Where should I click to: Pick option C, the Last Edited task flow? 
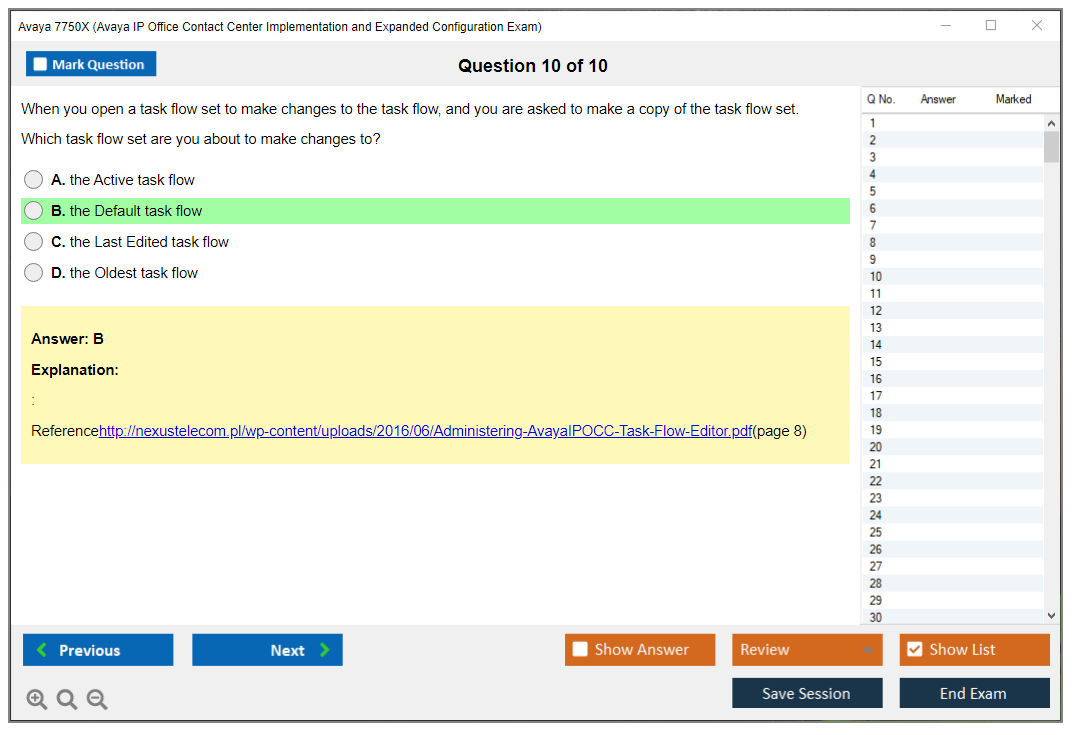pyautogui.click(x=34, y=242)
